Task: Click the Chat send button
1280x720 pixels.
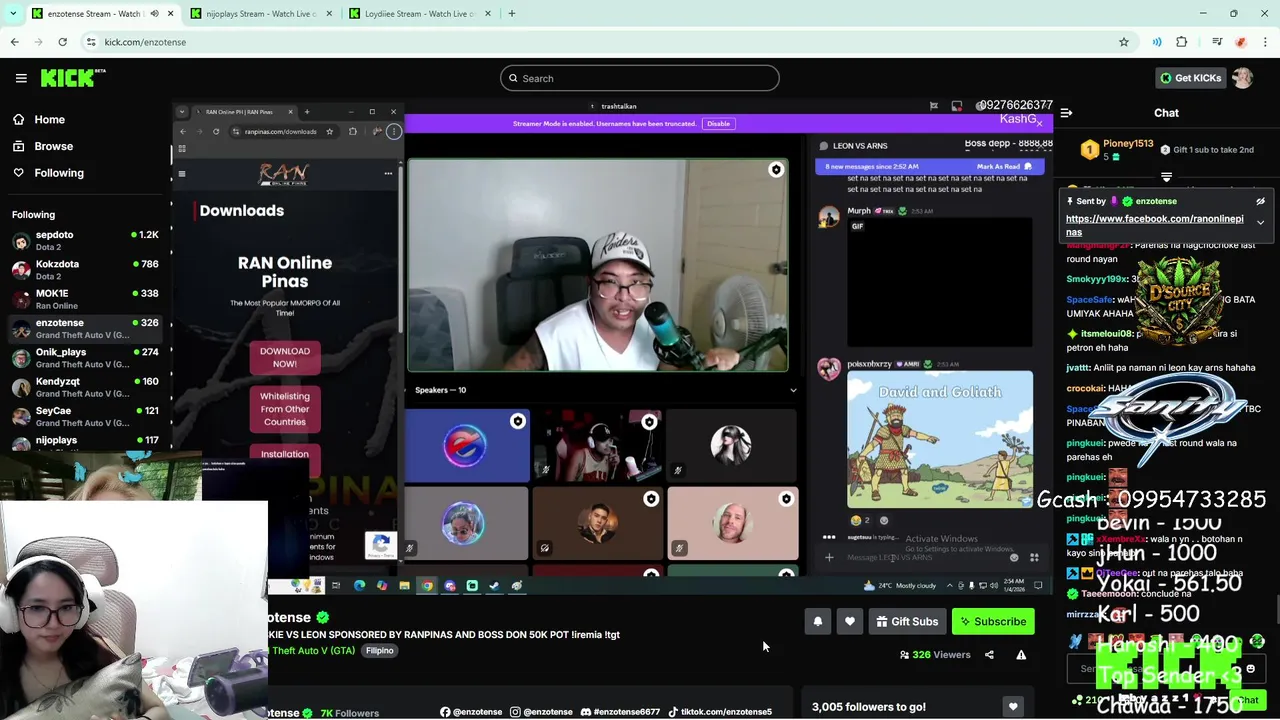Action: pos(1247,700)
